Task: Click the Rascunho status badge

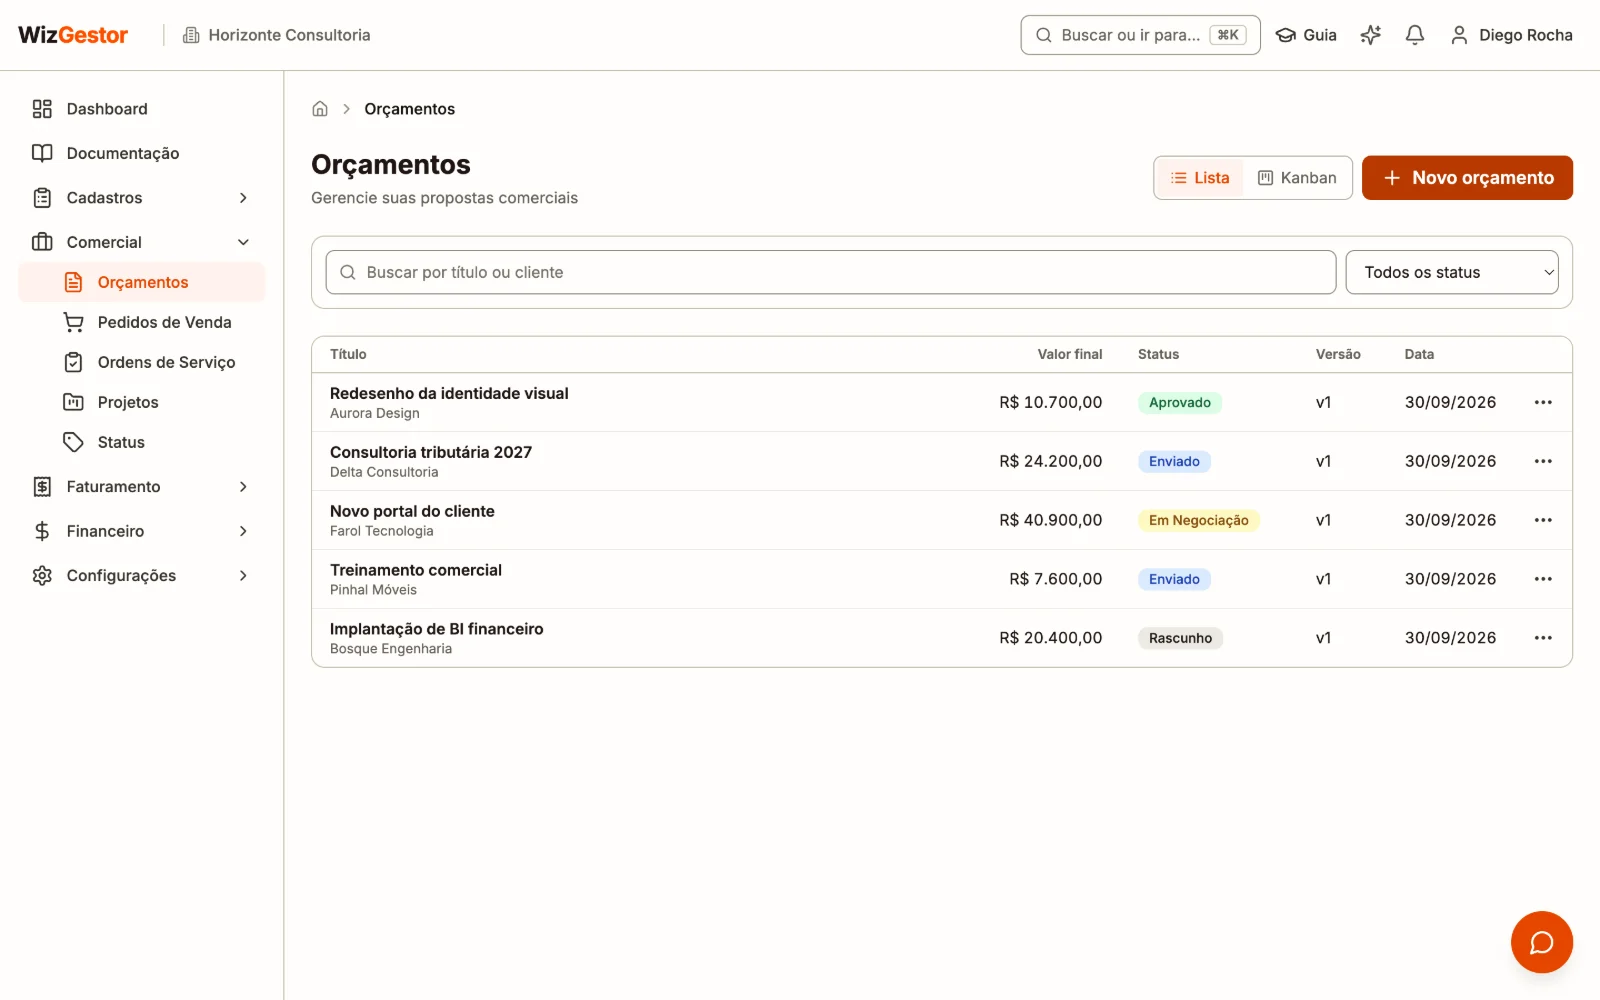Action: (1180, 638)
